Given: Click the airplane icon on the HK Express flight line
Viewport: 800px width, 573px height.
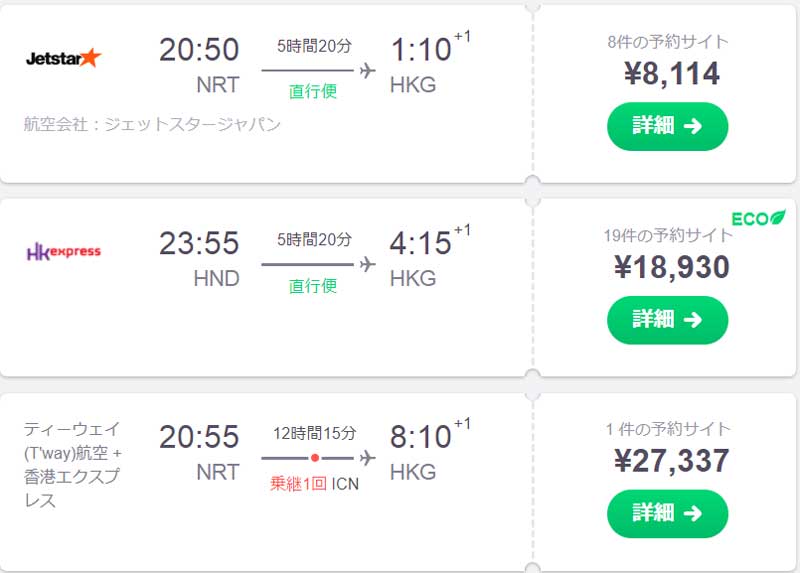Looking at the screenshot, I should 367,264.
